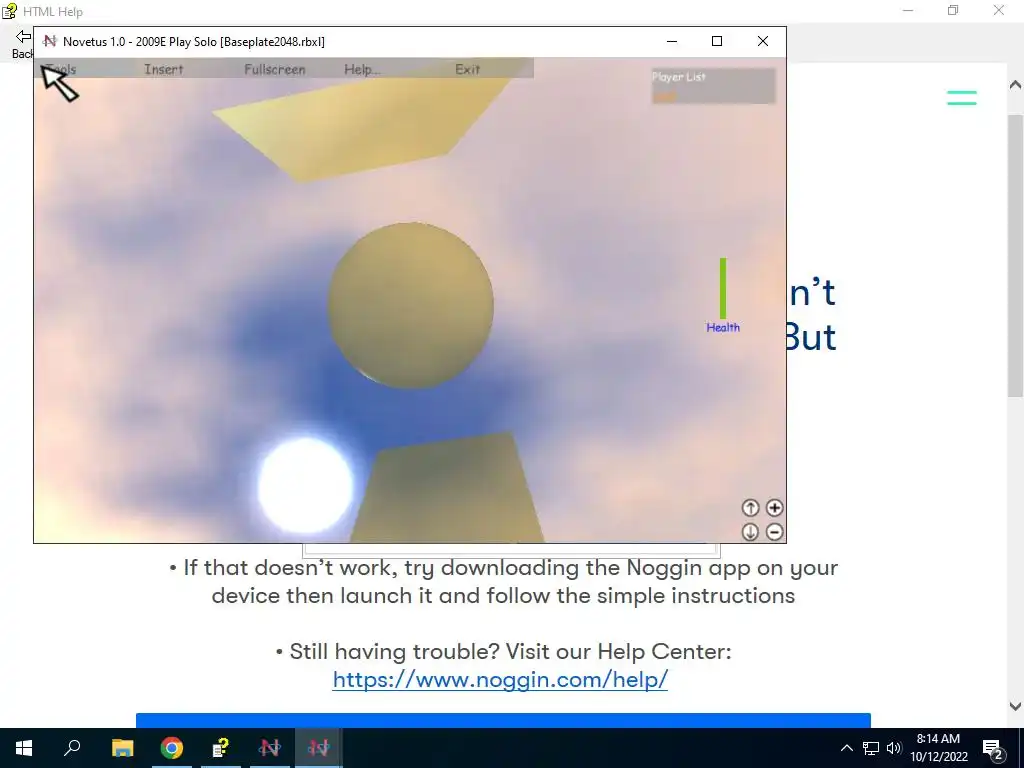Open the teal hamburger menu icon
The height and width of the screenshot is (768, 1024).
tap(962, 97)
